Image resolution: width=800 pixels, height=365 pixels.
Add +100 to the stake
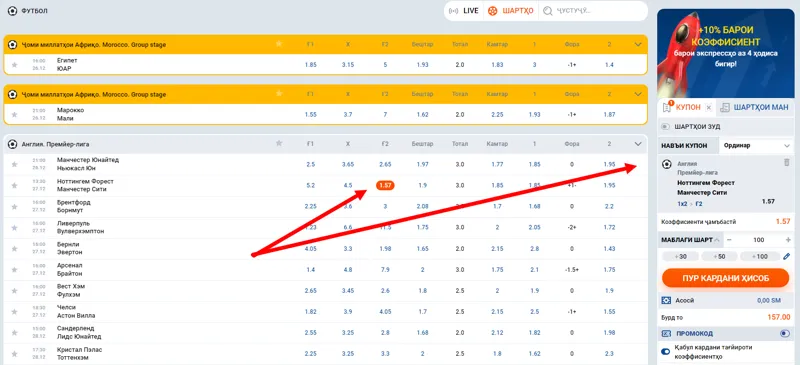(x=760, y=256)
